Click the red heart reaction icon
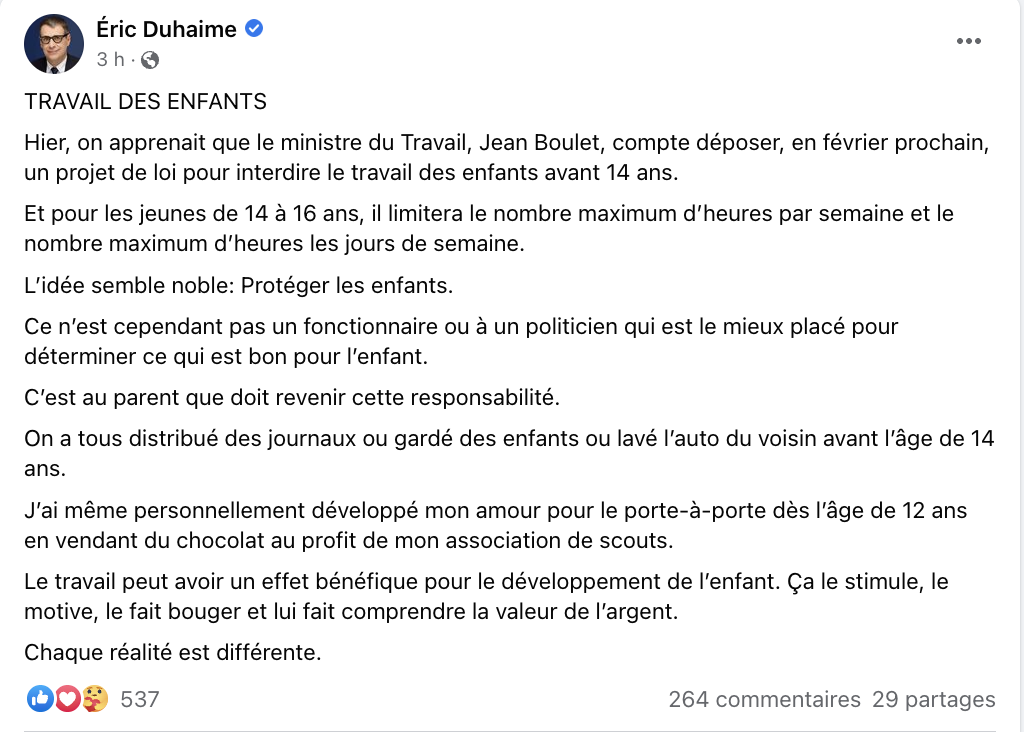This screenshot has height=732, width=1024. (67, 699)
